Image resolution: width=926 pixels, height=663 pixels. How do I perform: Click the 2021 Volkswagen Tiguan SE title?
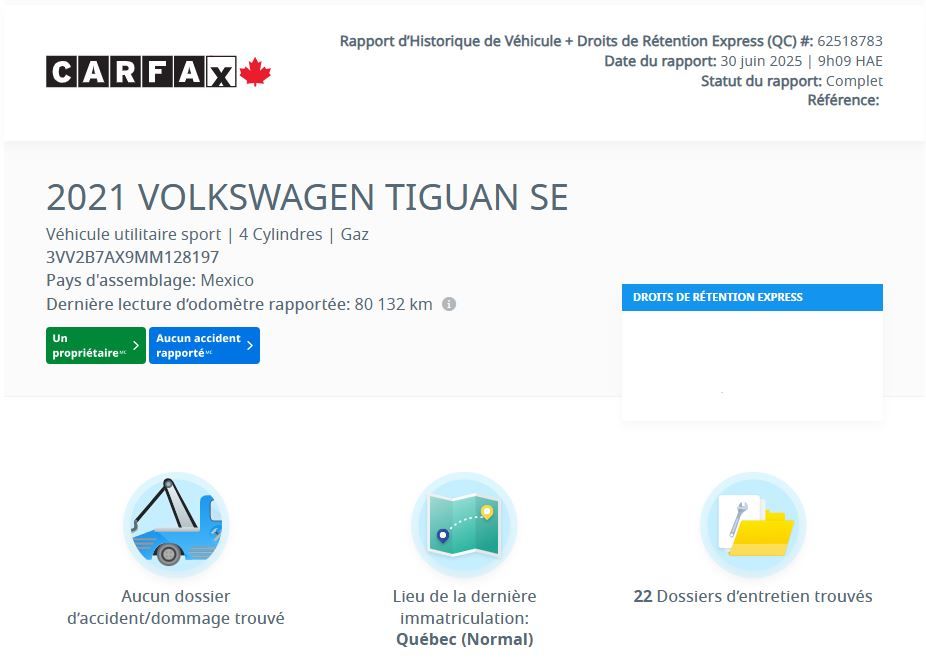tap(307, 197)
